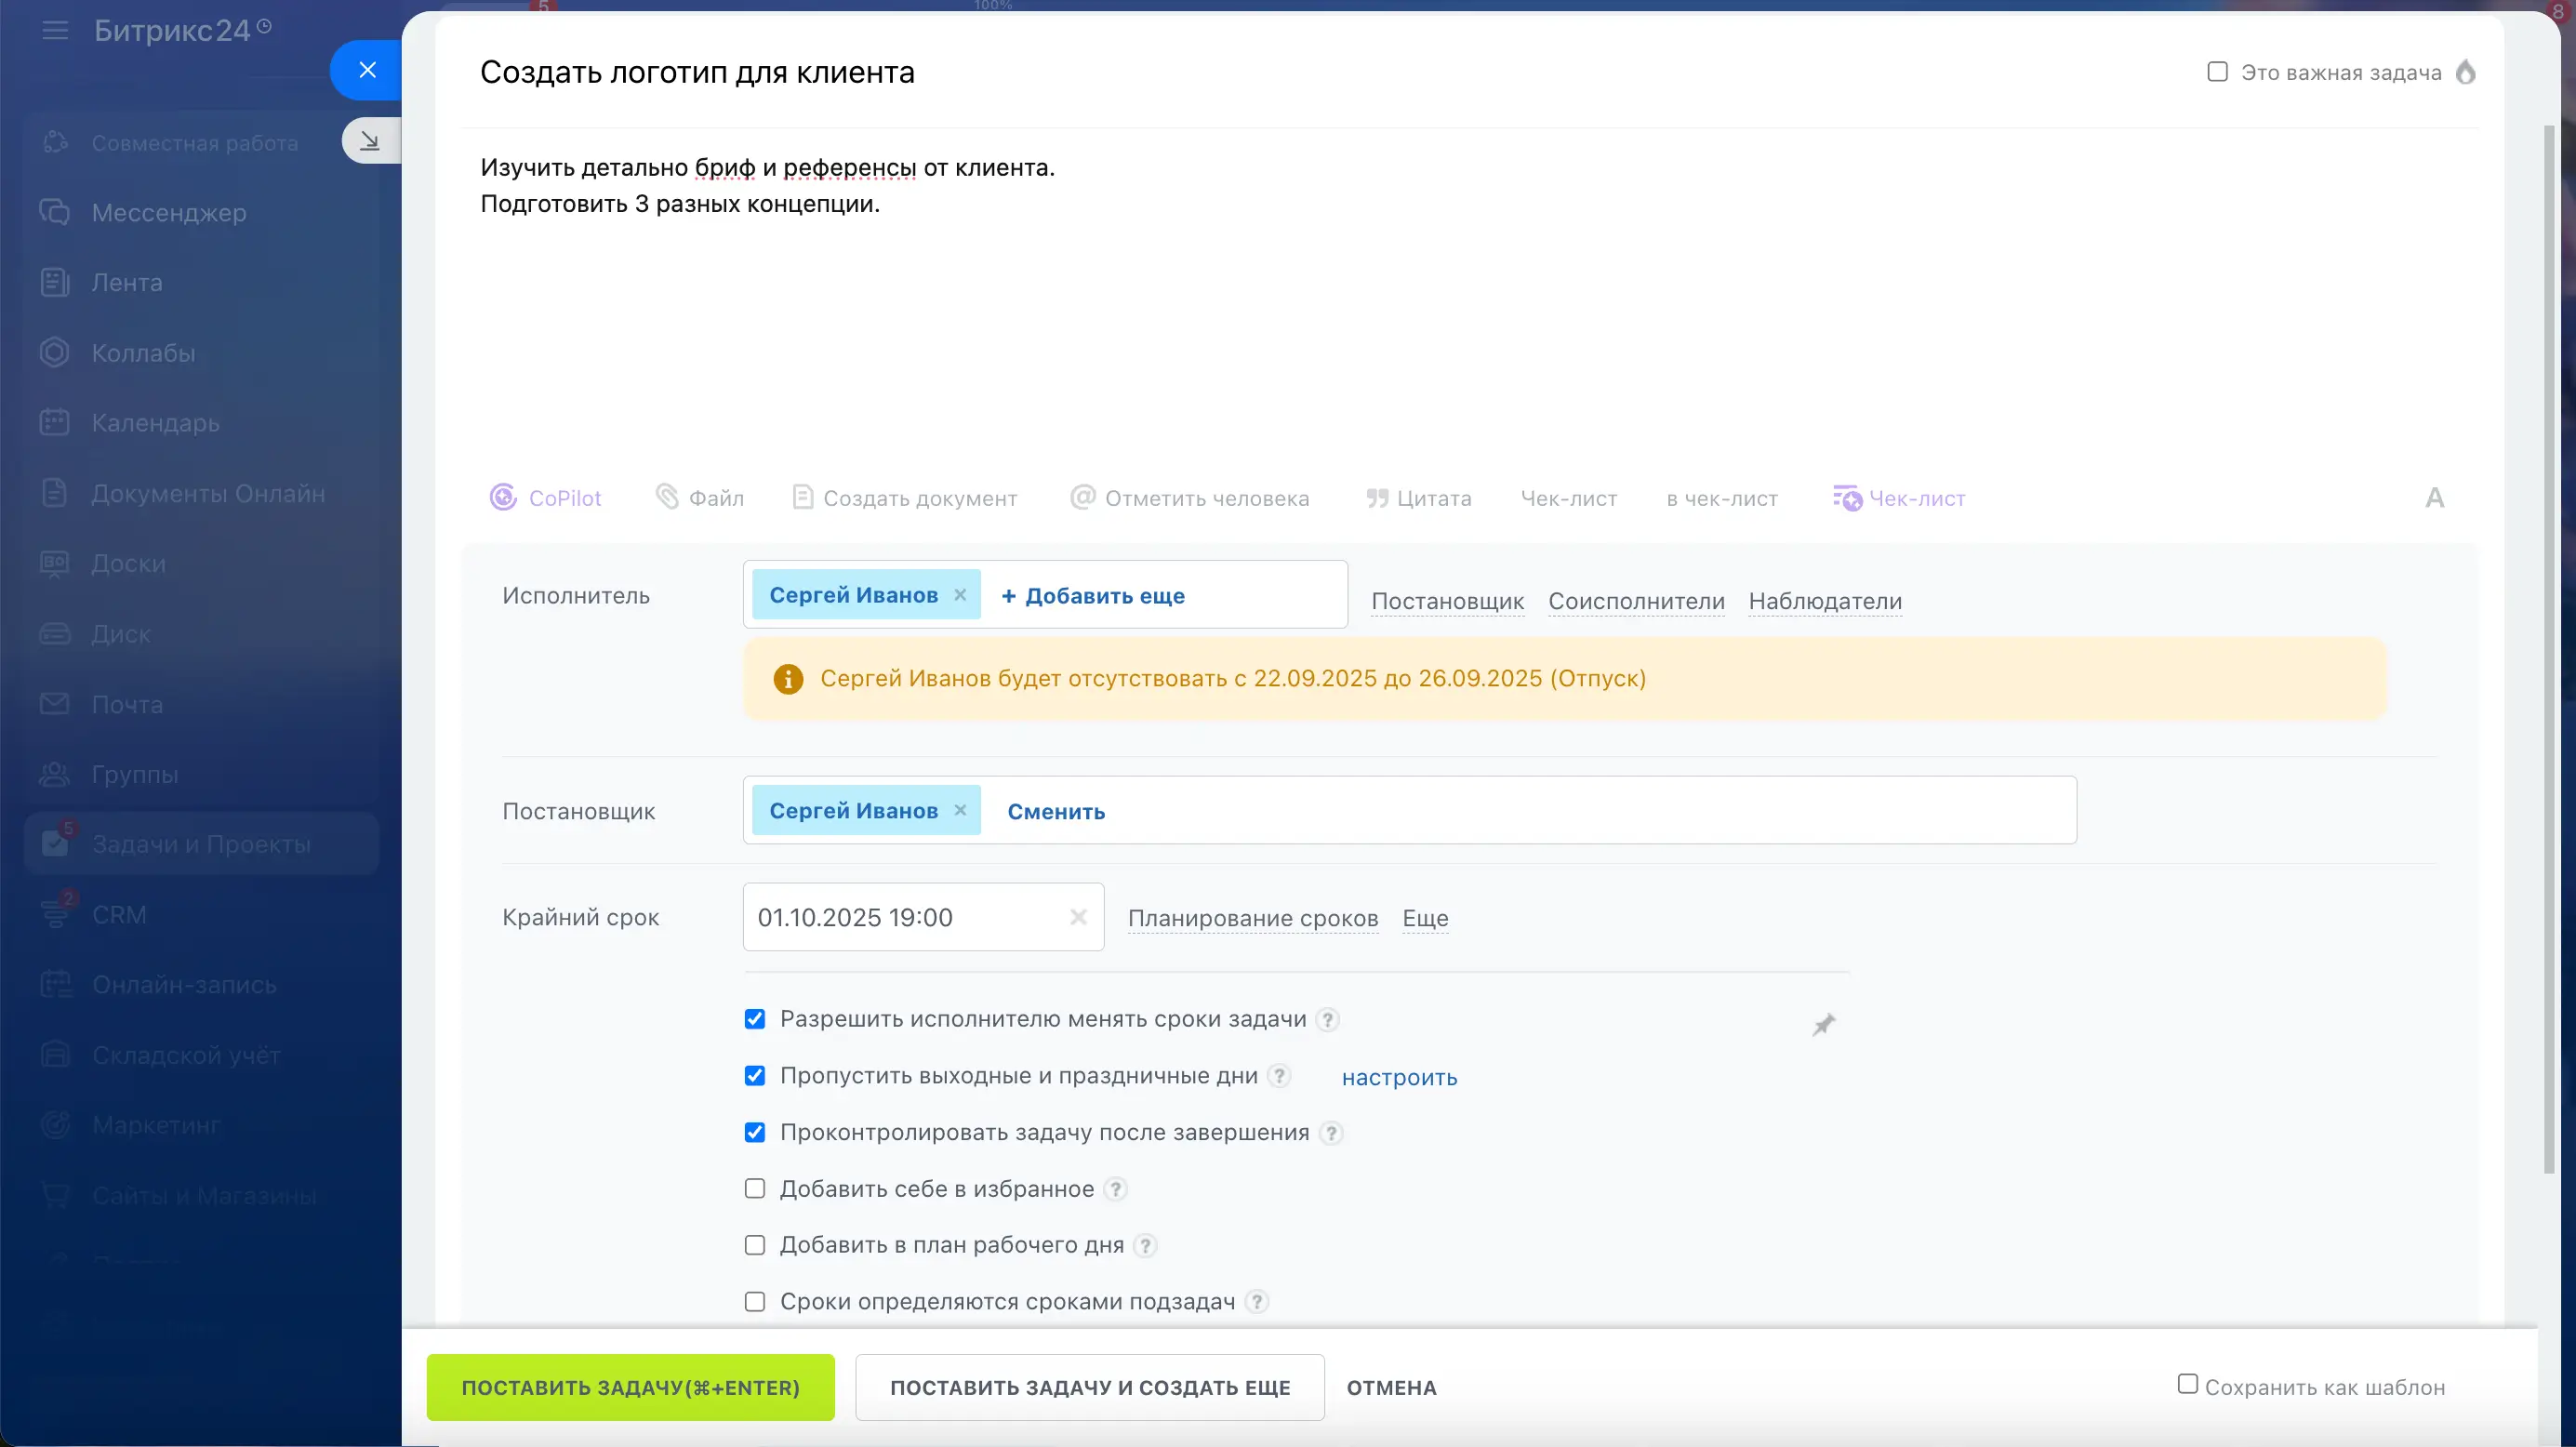Viewport: 2576px width, 1447px height.
Task: Click the CoPilot icon in editor toolbar
Action: pos(503,497)
